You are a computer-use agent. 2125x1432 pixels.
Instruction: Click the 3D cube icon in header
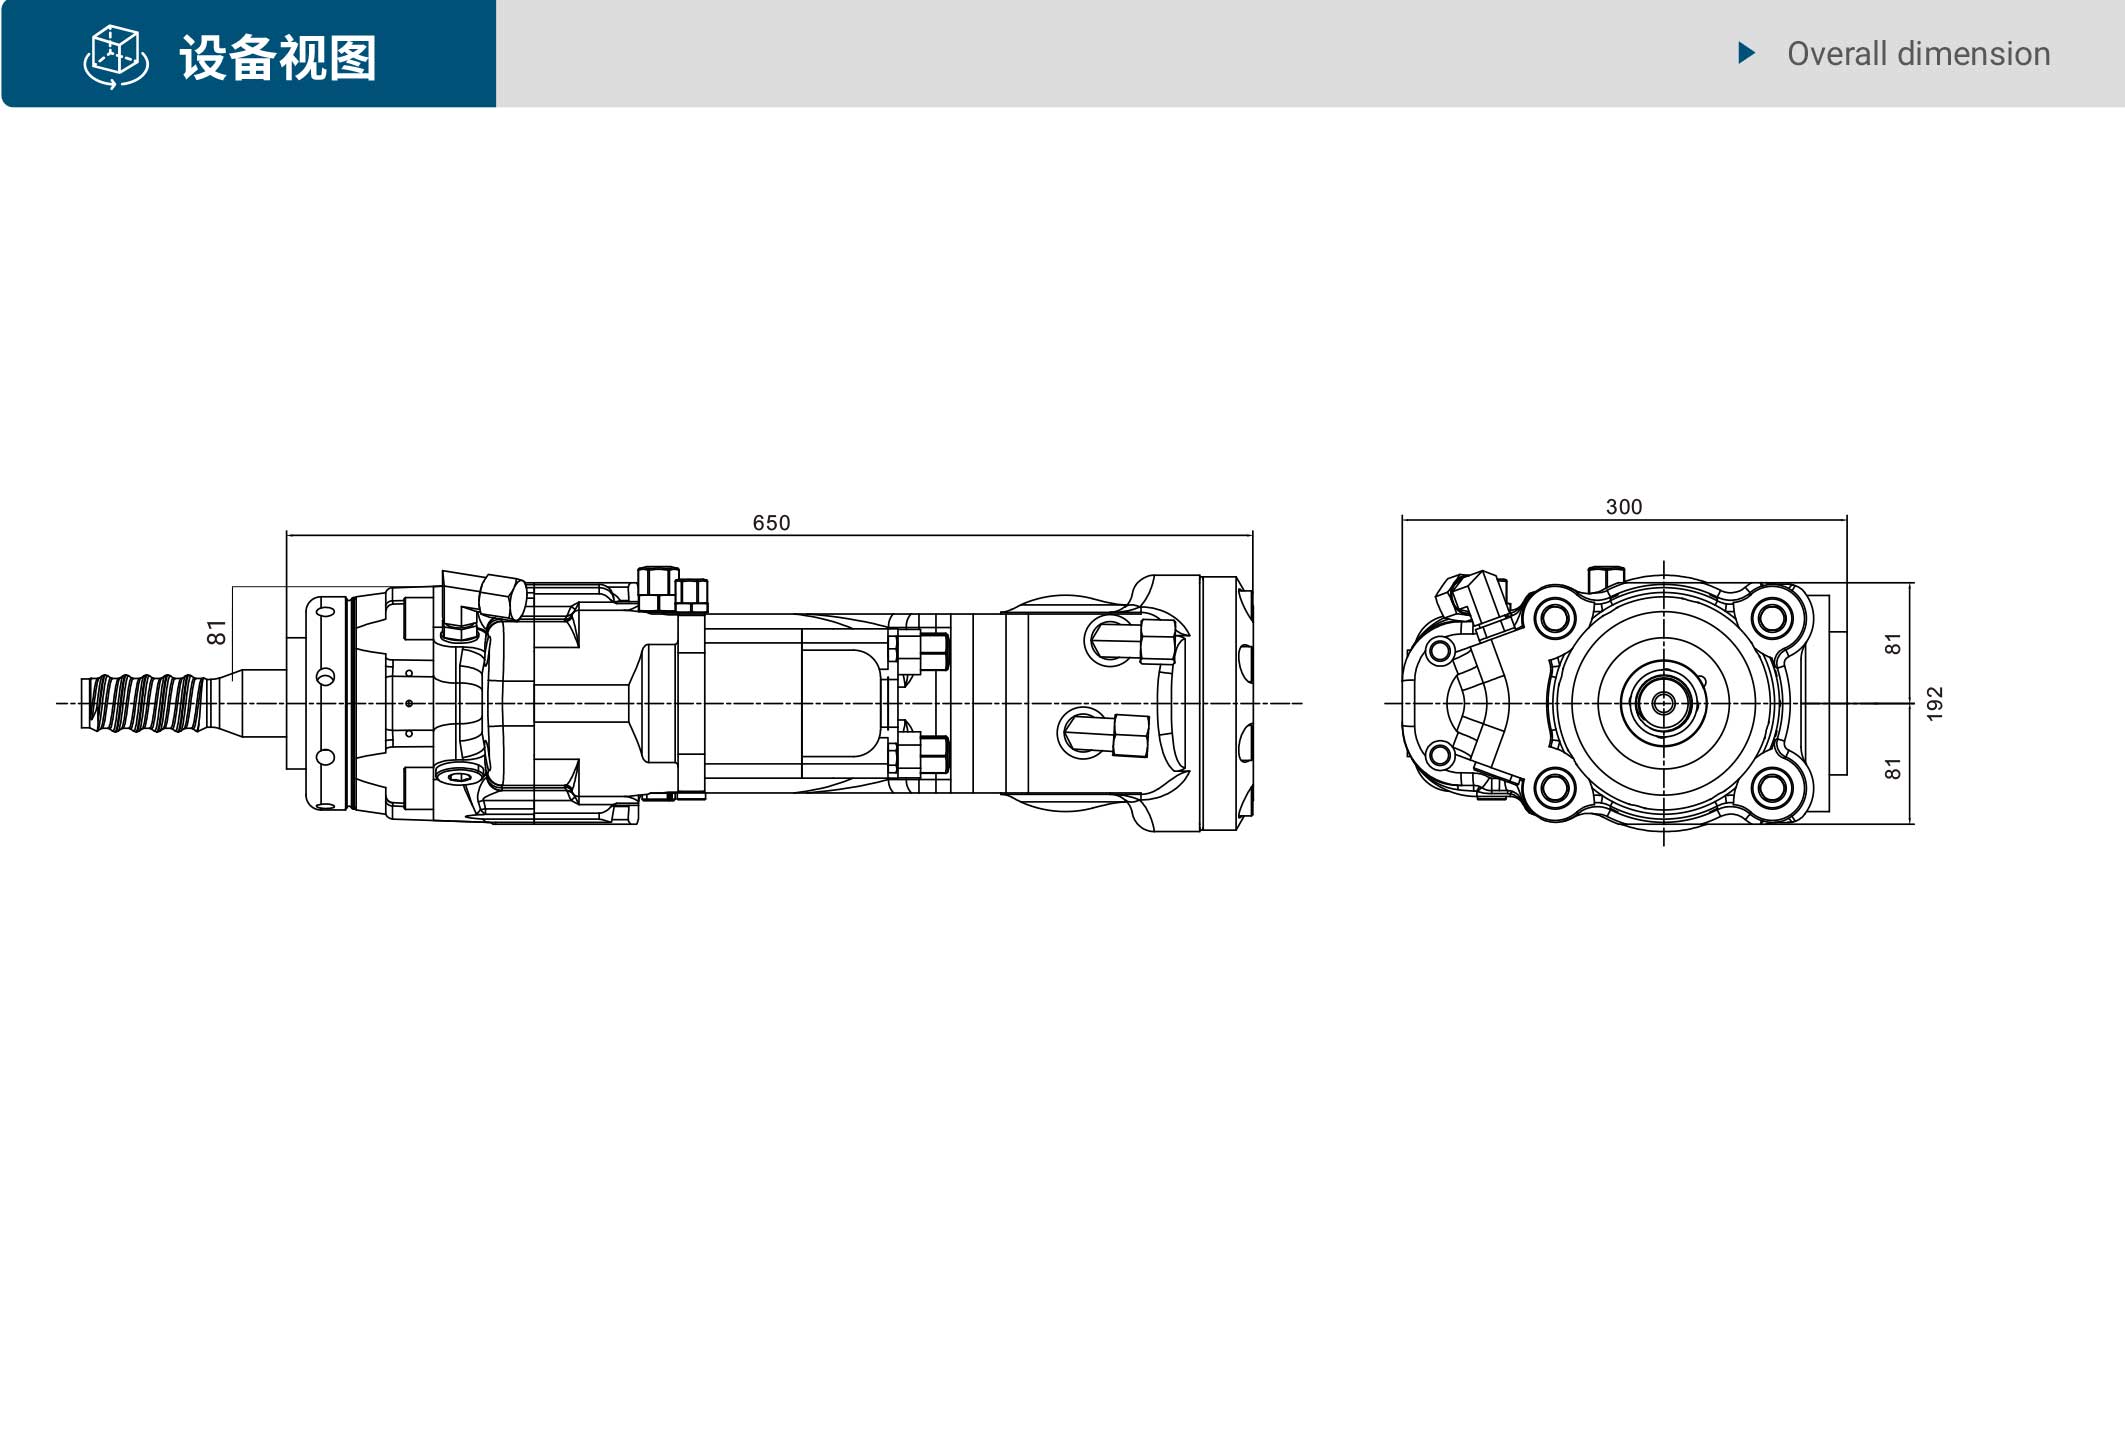116,57
